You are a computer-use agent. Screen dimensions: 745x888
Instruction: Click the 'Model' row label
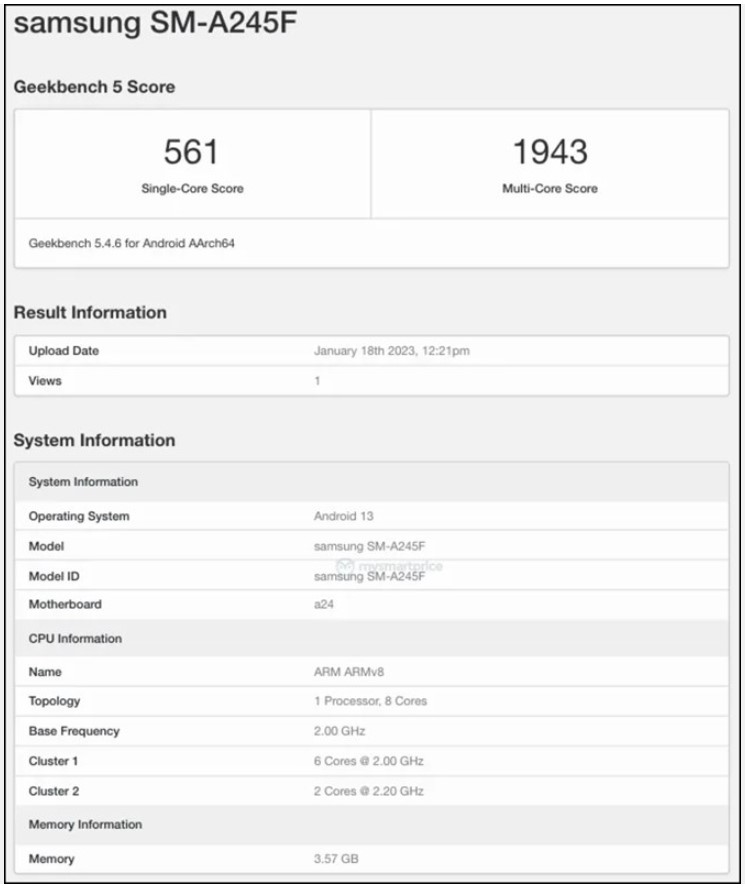click(46, 546)
